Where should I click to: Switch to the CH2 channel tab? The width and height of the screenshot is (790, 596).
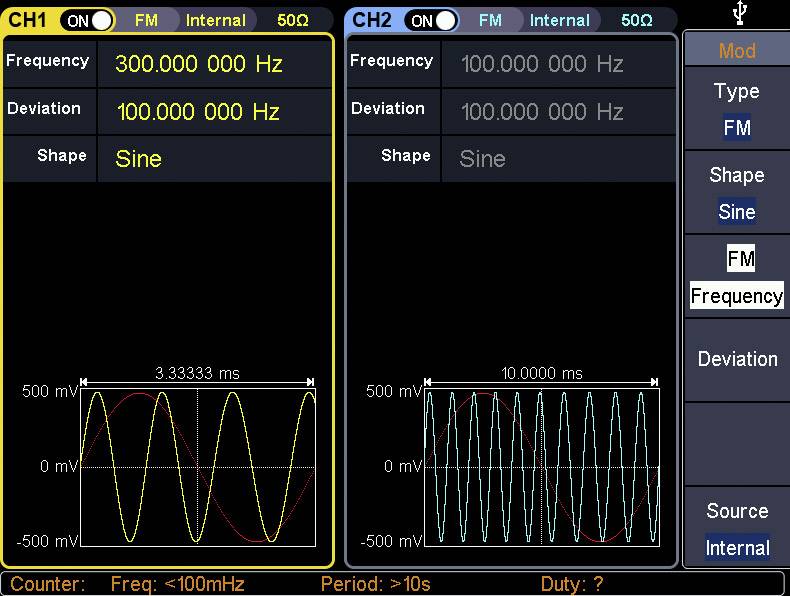pyautogui.click(x=372, y=20)
